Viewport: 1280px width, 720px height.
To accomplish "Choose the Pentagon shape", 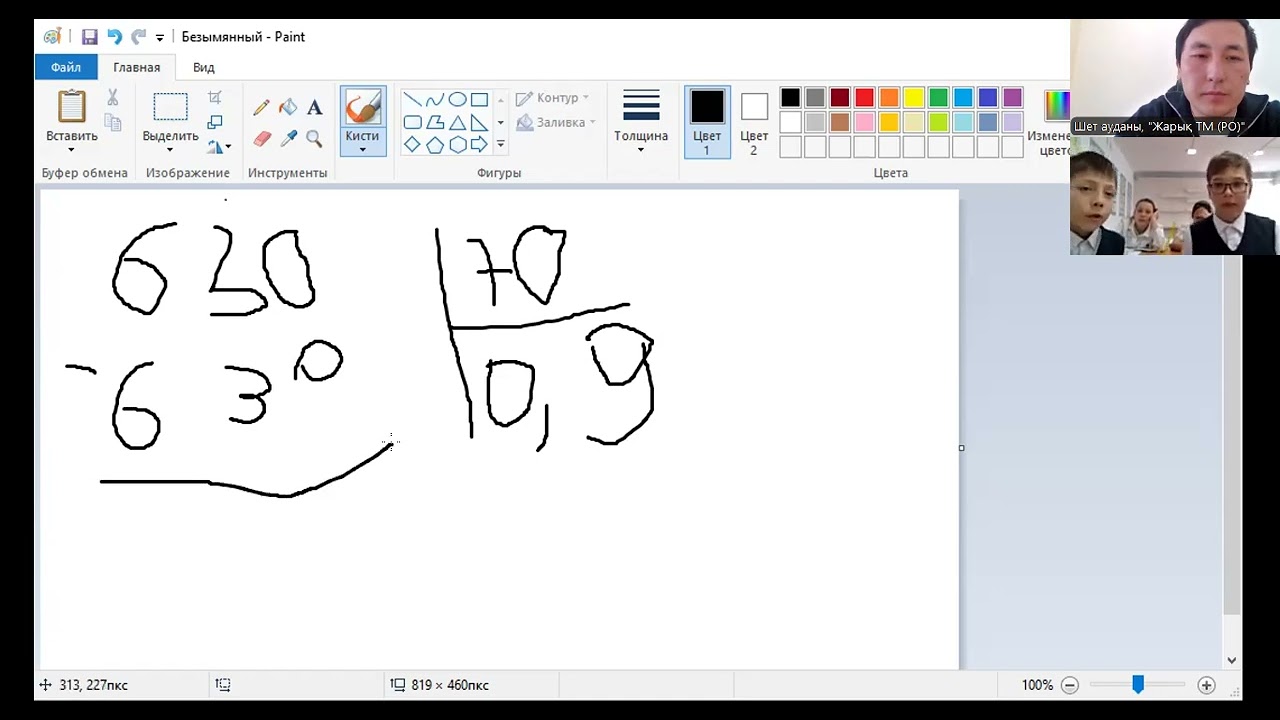I will (x=435, y=145).
